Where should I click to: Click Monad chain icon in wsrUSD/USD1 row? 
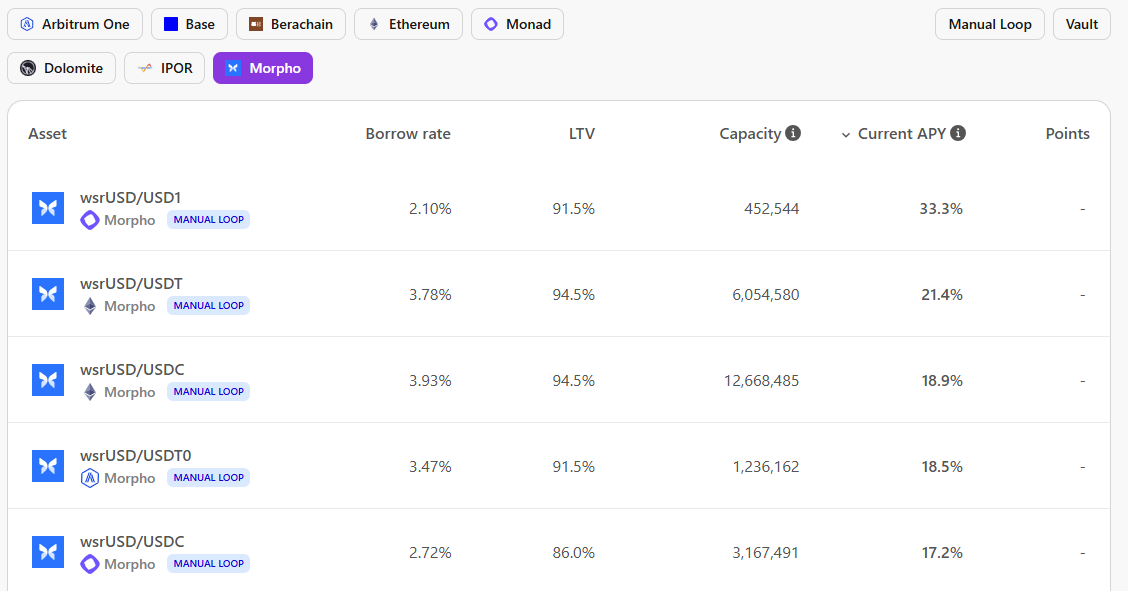pos(90,220)
